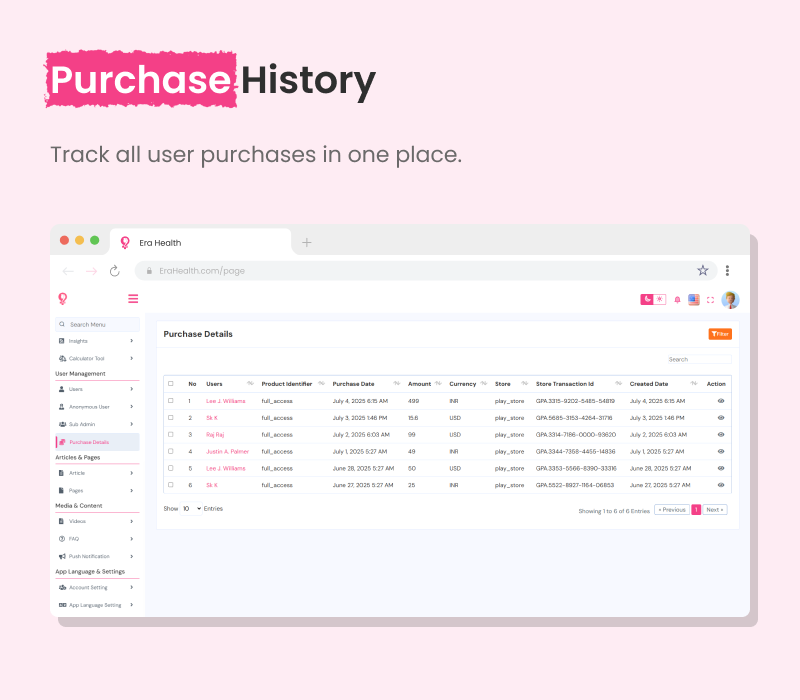Tick the checkbox for row 1
This screenshot has height=700, width=800.
(x=171, y=401)
